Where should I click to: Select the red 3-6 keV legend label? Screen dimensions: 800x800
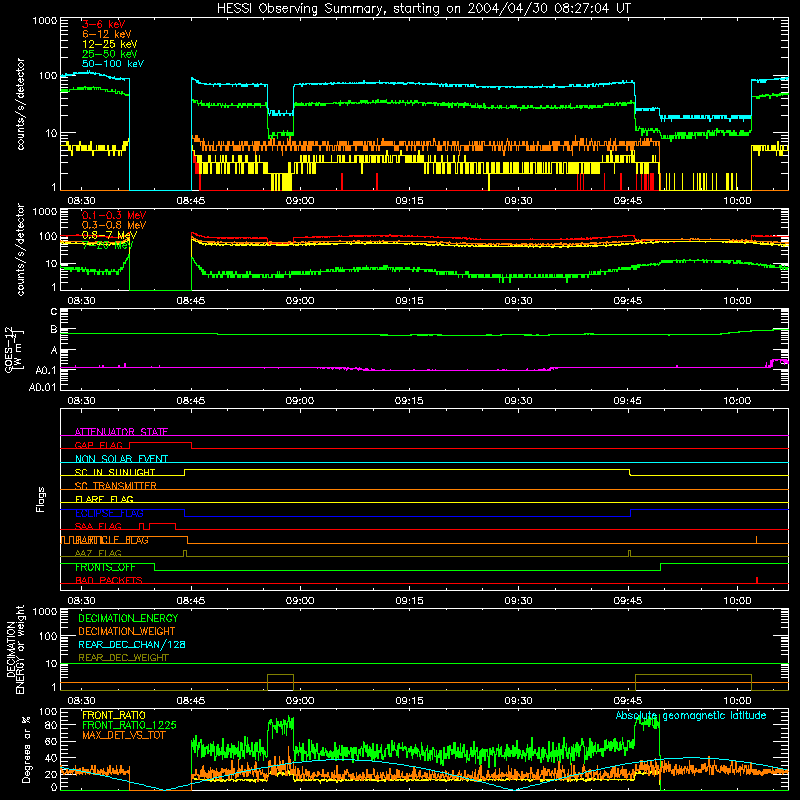click(x=104, y=24)
